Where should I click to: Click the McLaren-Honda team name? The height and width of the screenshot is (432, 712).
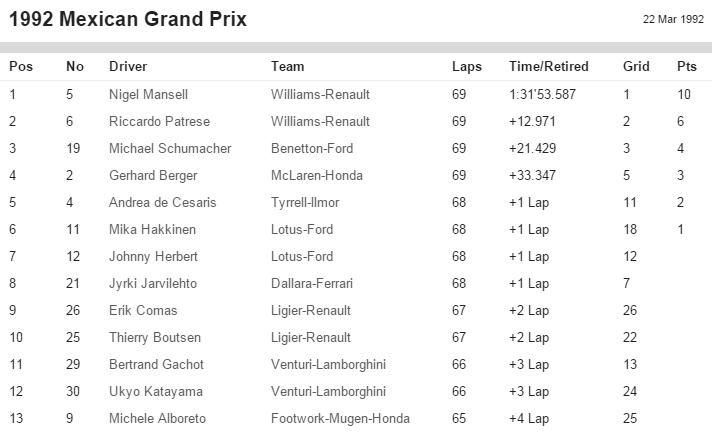click(x=316, y=176)
